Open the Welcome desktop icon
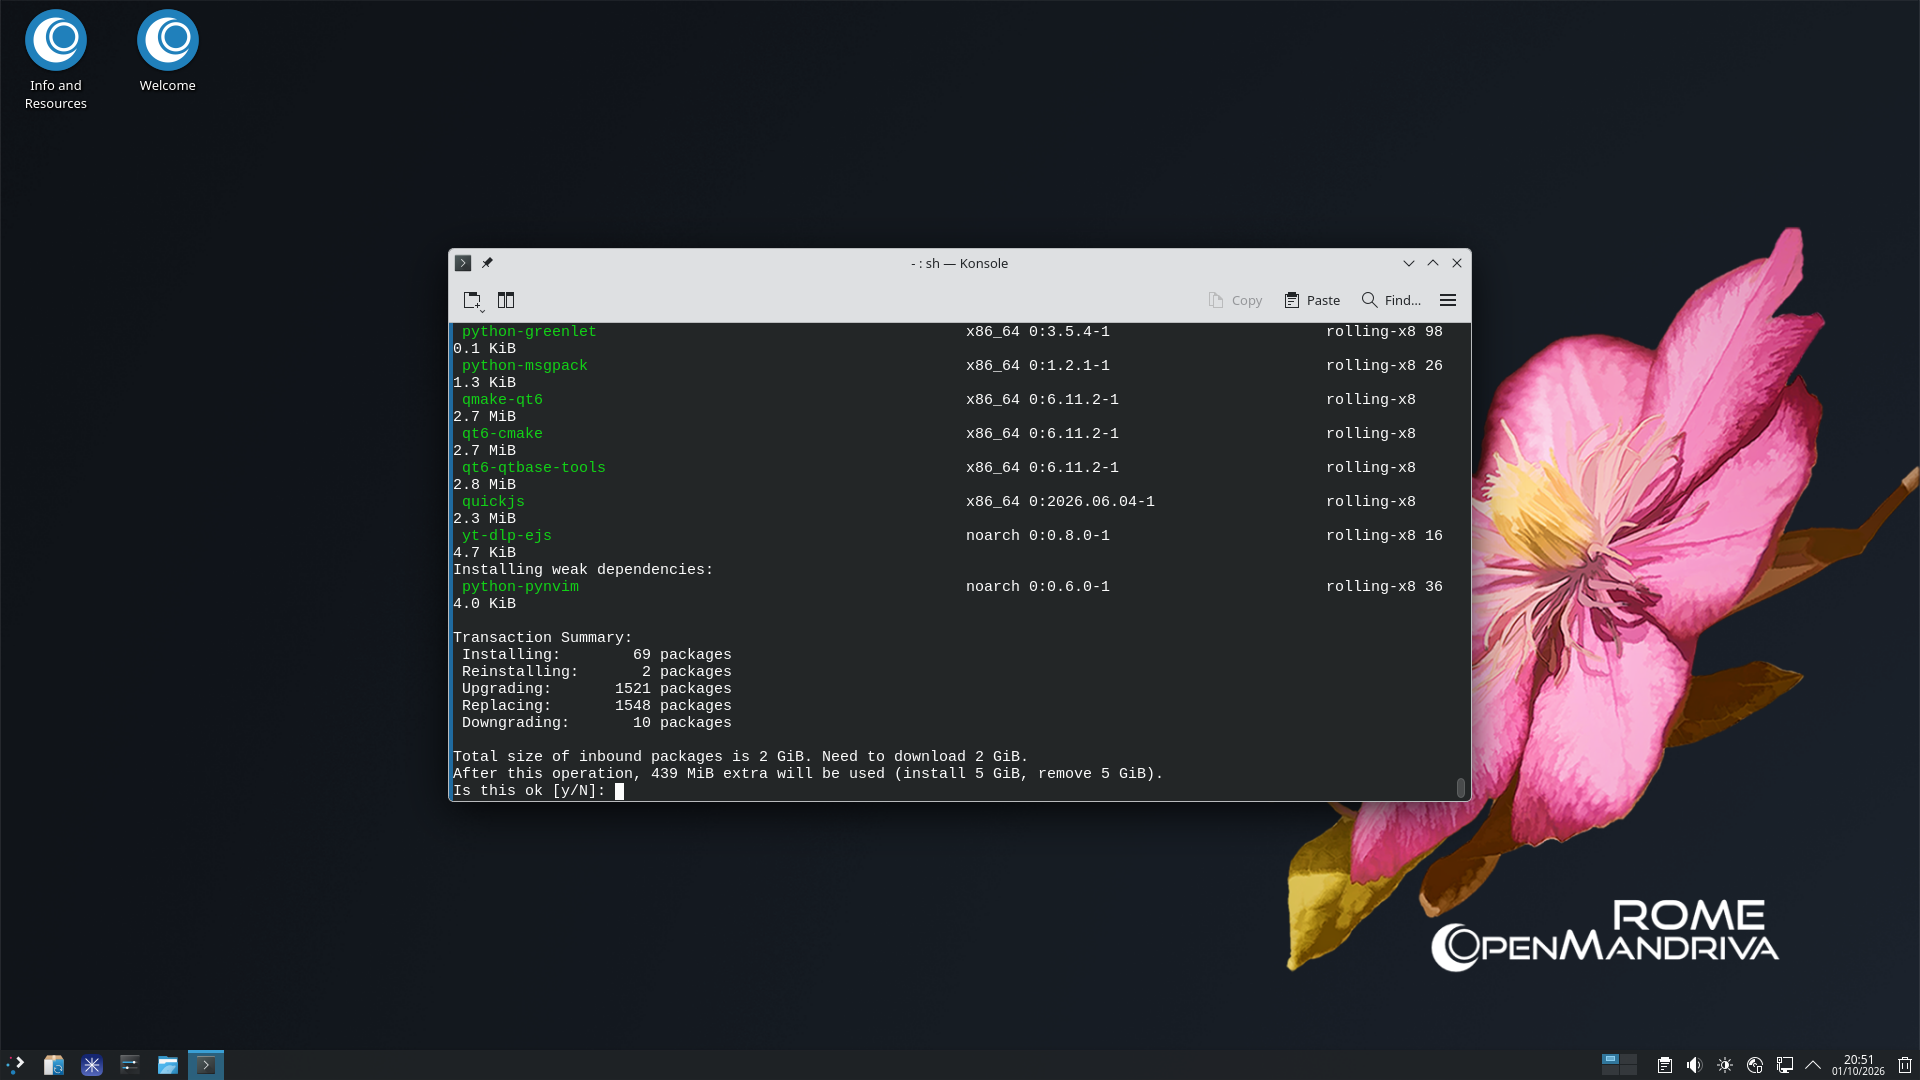The width and height of the screenshot is (1920, 1080). click(168, 52)
